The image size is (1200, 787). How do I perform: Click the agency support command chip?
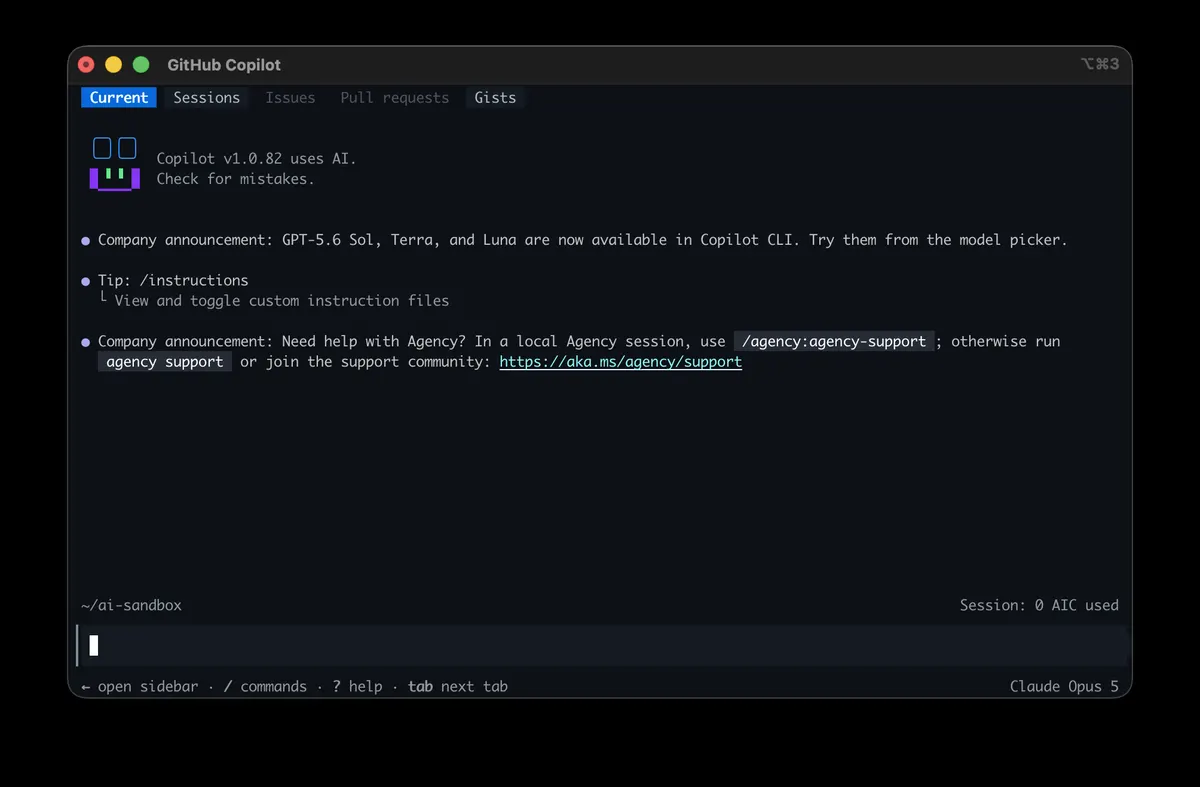click(x=164, y=362)
